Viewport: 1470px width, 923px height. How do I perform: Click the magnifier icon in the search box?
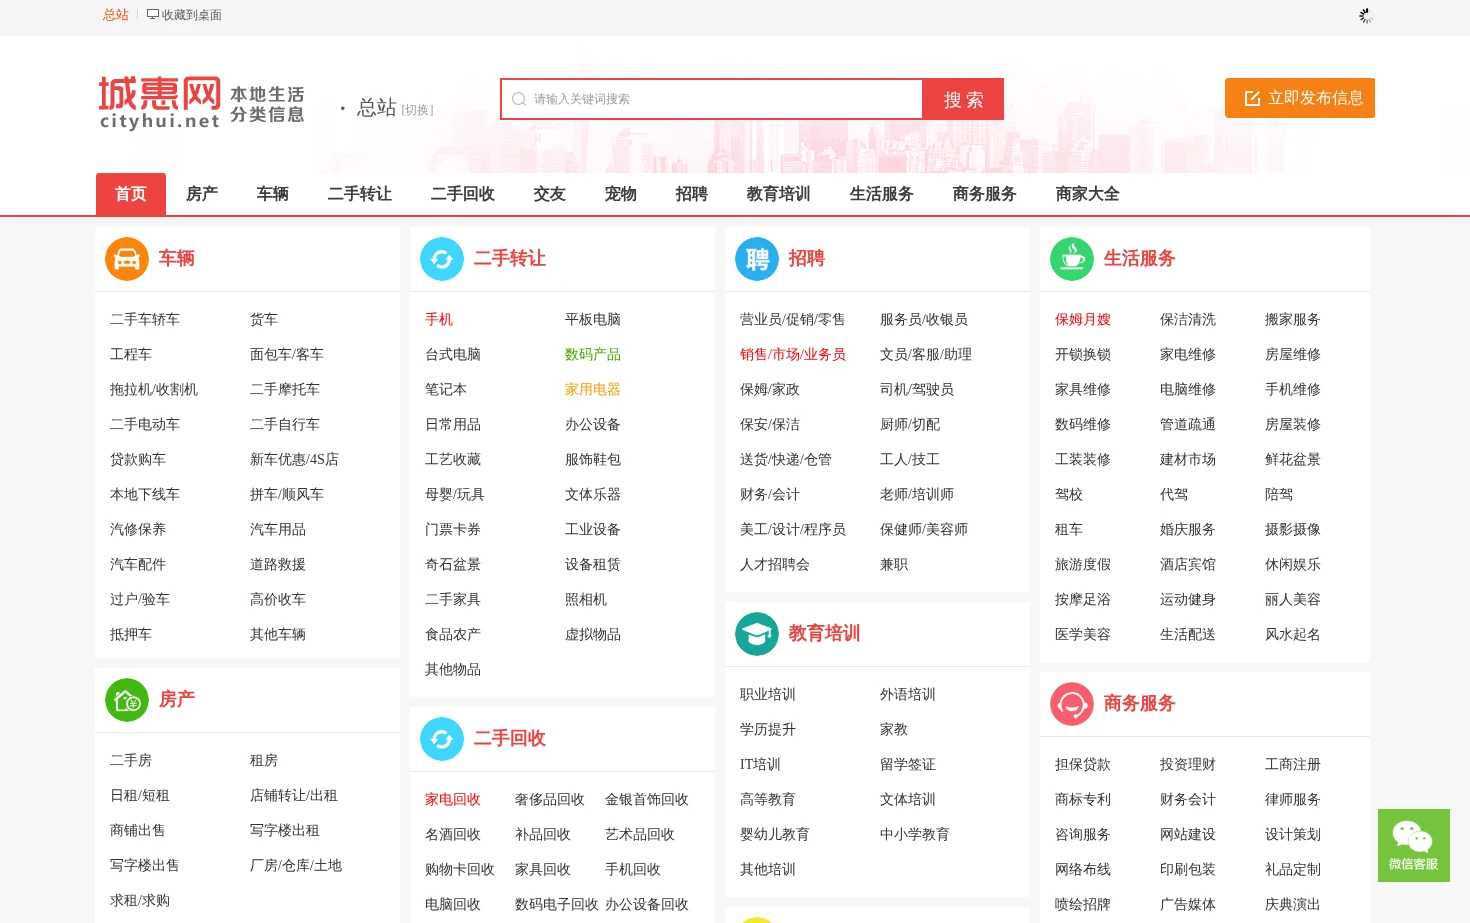519,99
